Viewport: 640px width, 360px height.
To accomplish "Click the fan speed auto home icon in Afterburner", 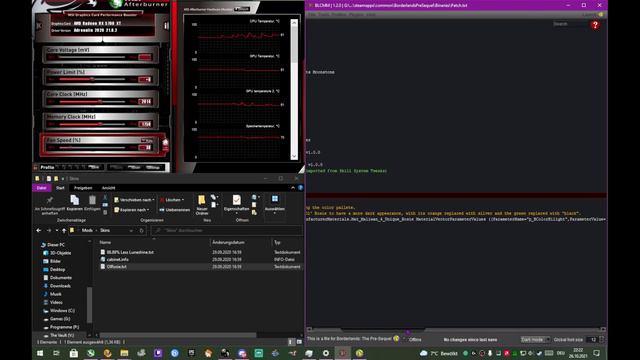I will pos(165,142).
